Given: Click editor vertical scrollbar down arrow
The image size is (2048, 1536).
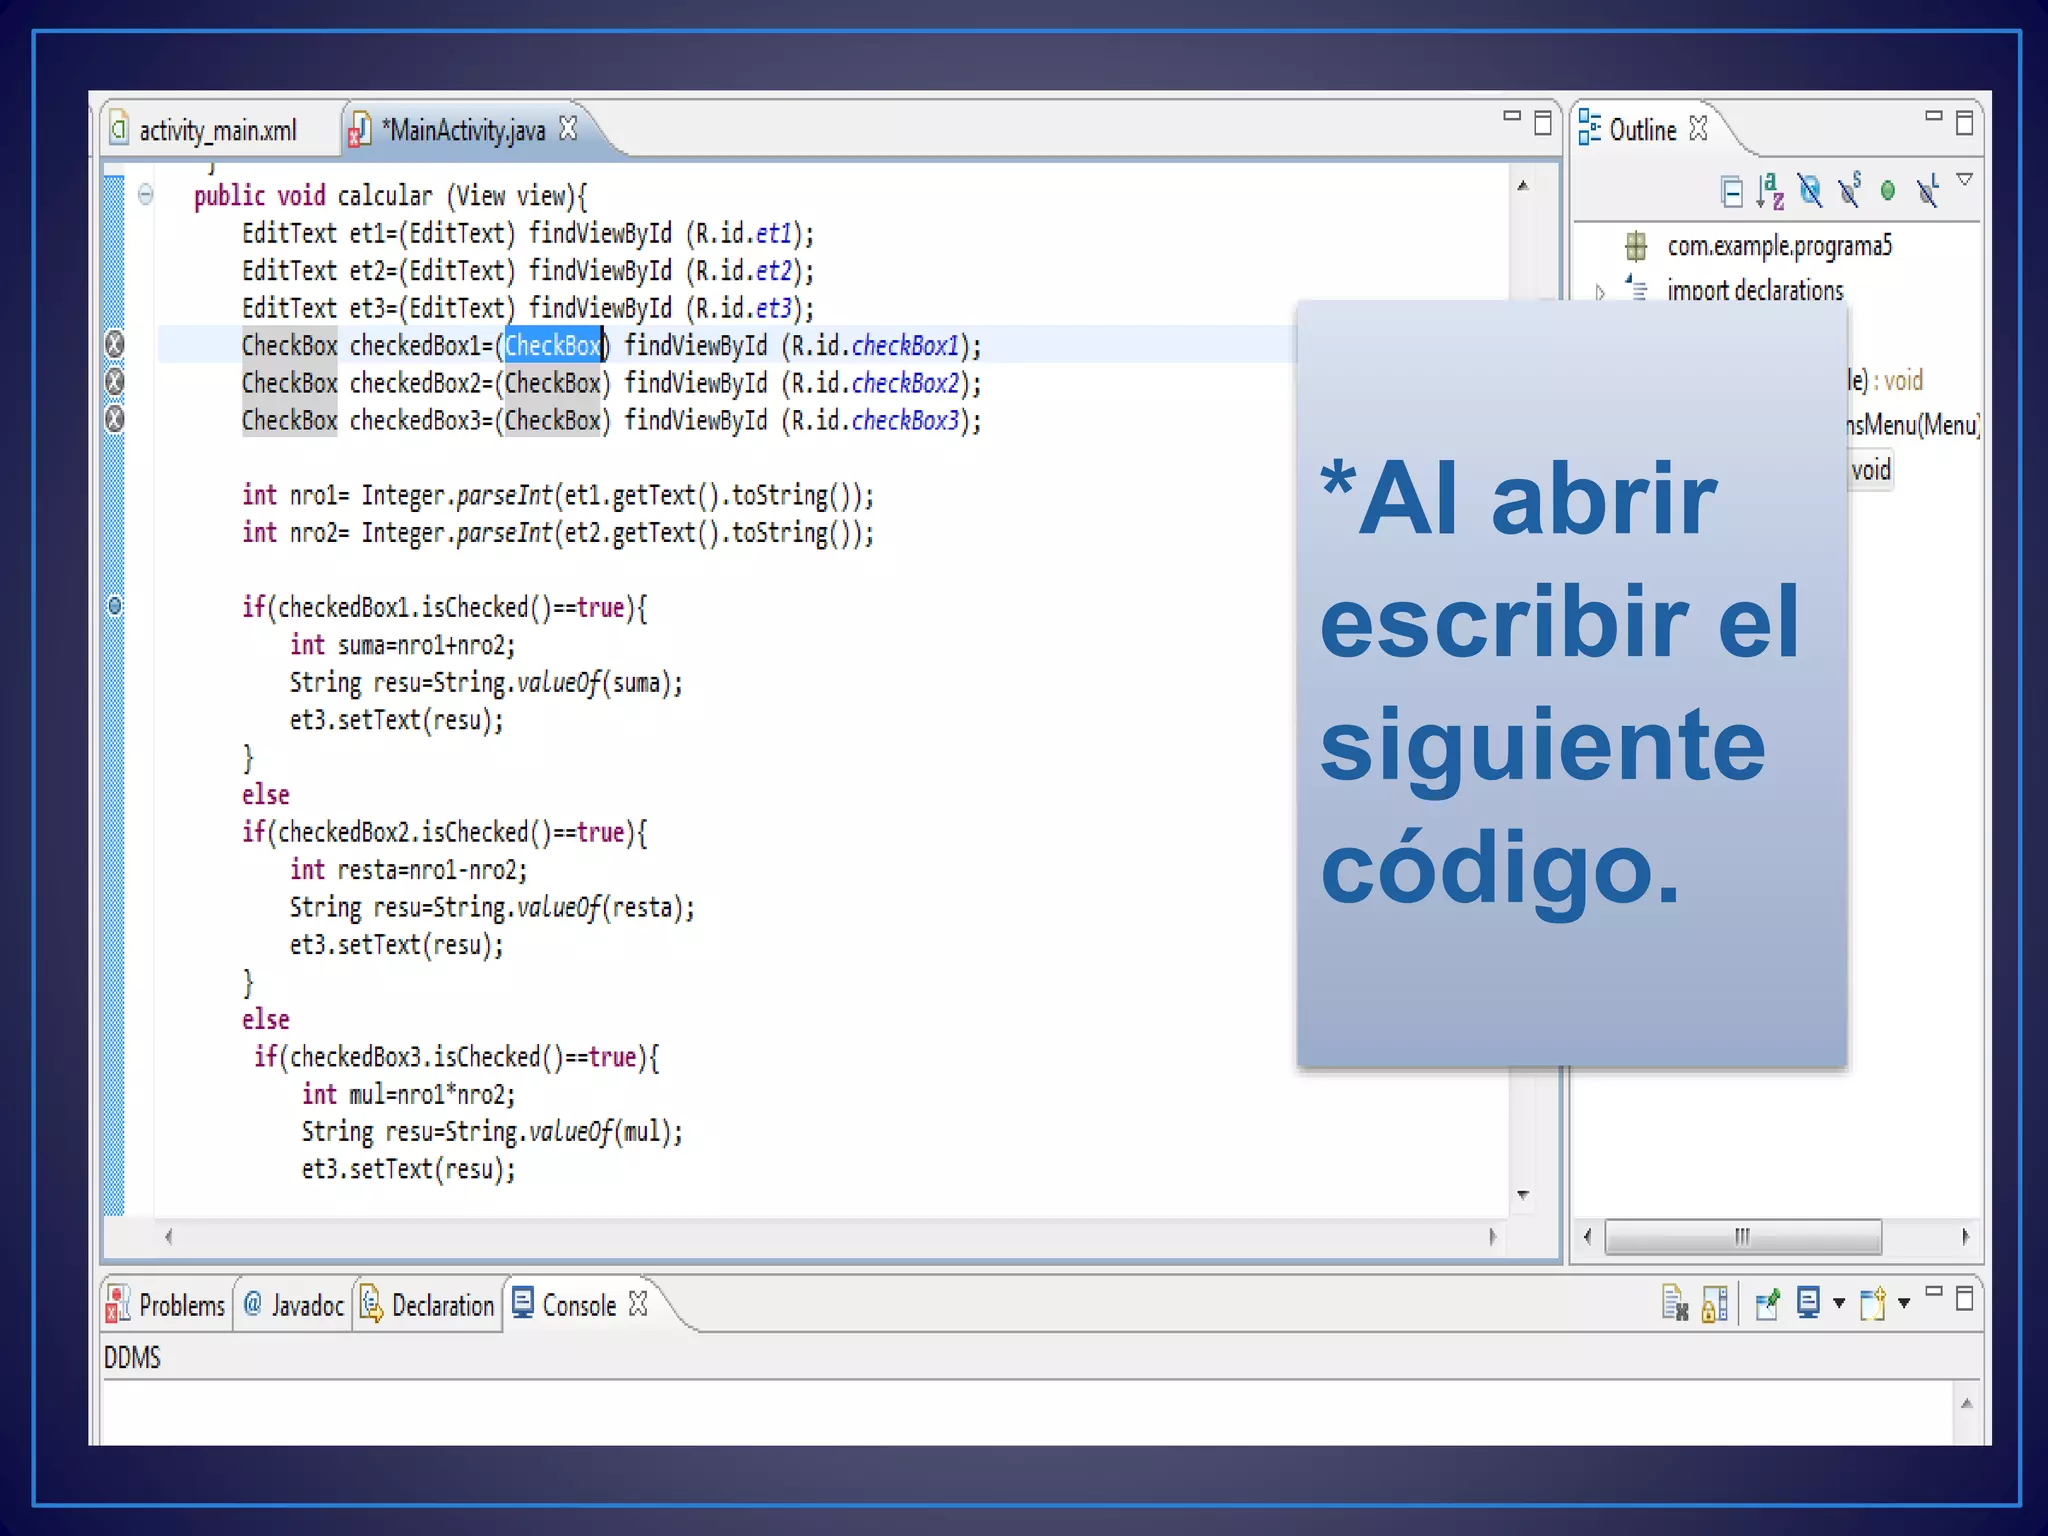Looking at the screenshot, I should 1523,1195.
